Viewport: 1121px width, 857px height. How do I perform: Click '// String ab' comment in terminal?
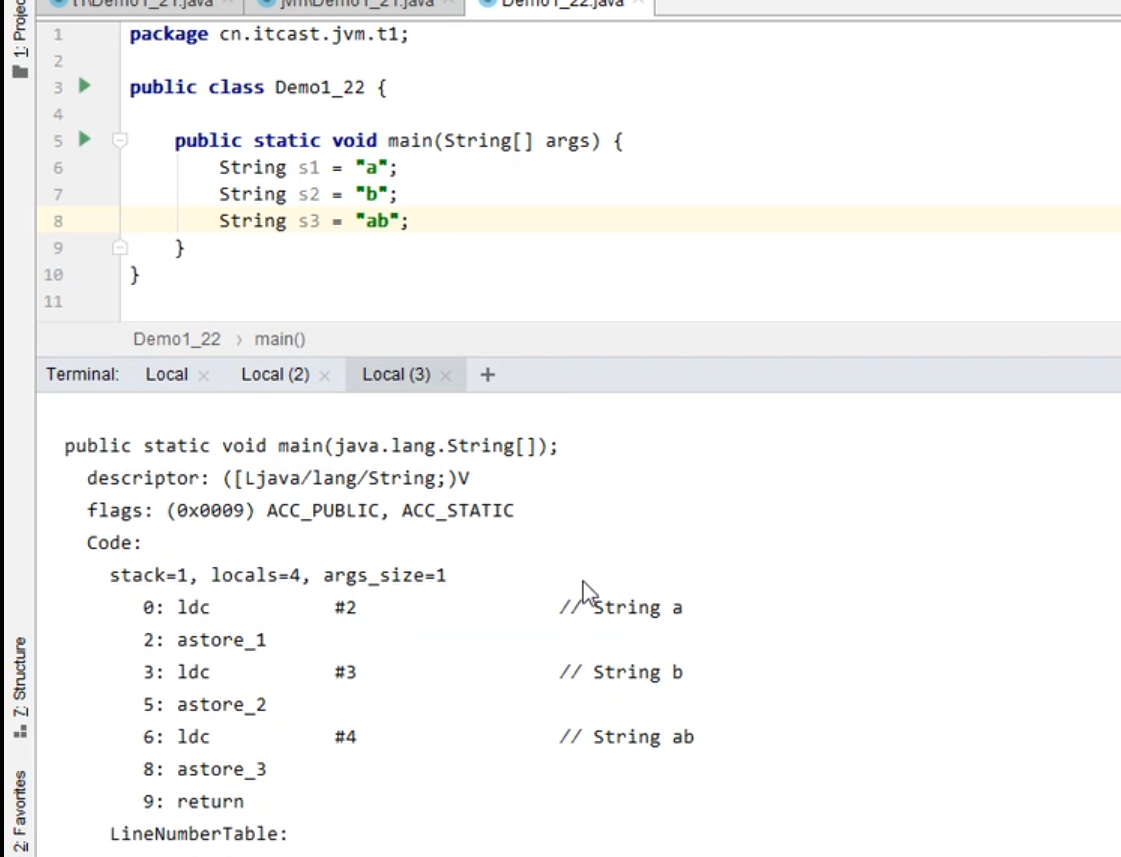click(x=626, y=737)
